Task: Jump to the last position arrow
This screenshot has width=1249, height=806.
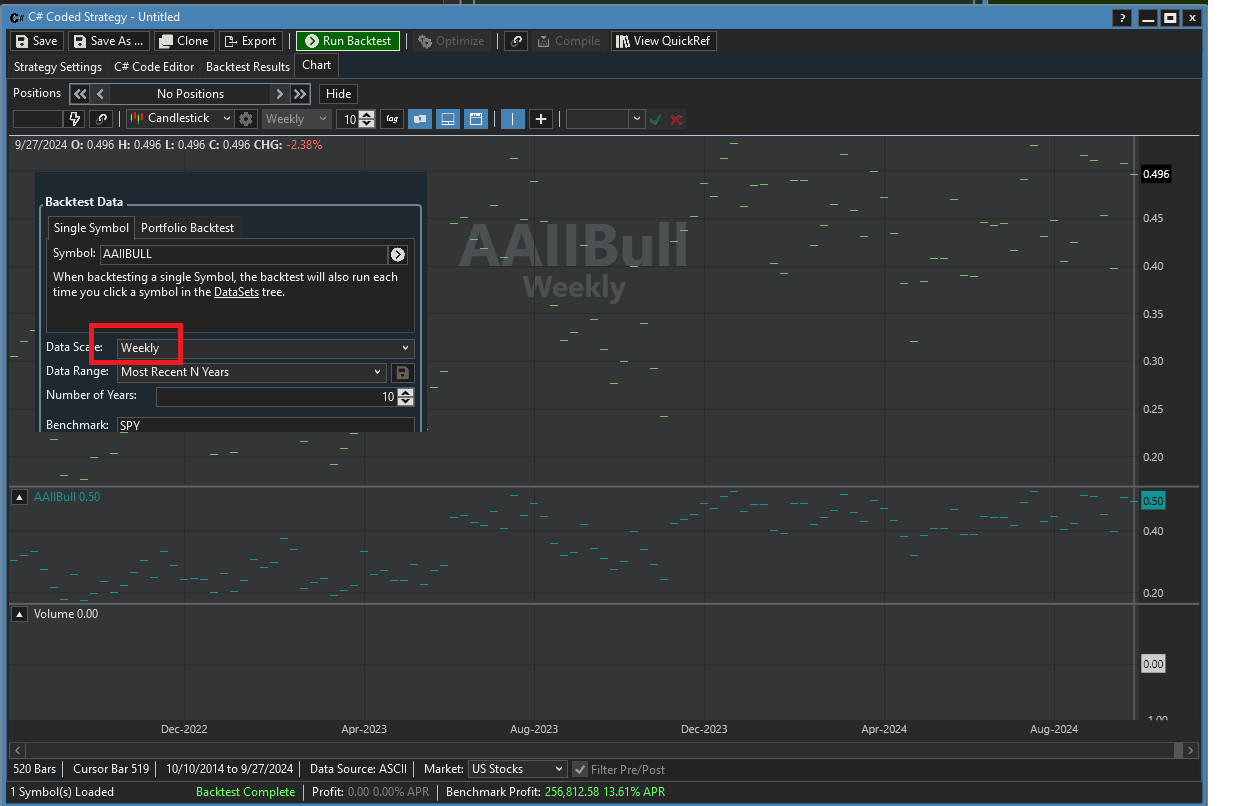Action: (300, 94)
